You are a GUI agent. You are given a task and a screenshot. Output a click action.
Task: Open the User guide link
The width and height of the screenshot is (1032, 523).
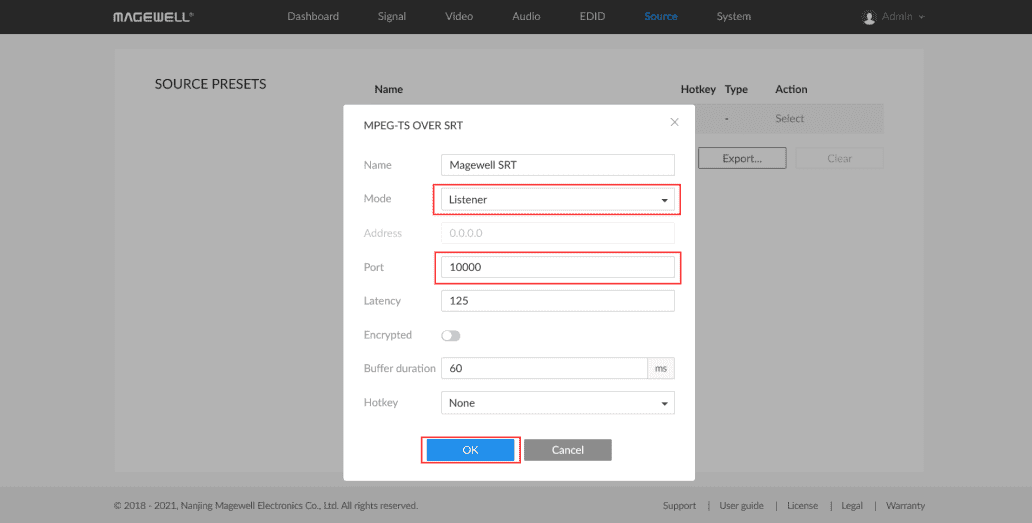tap(741, 506)
